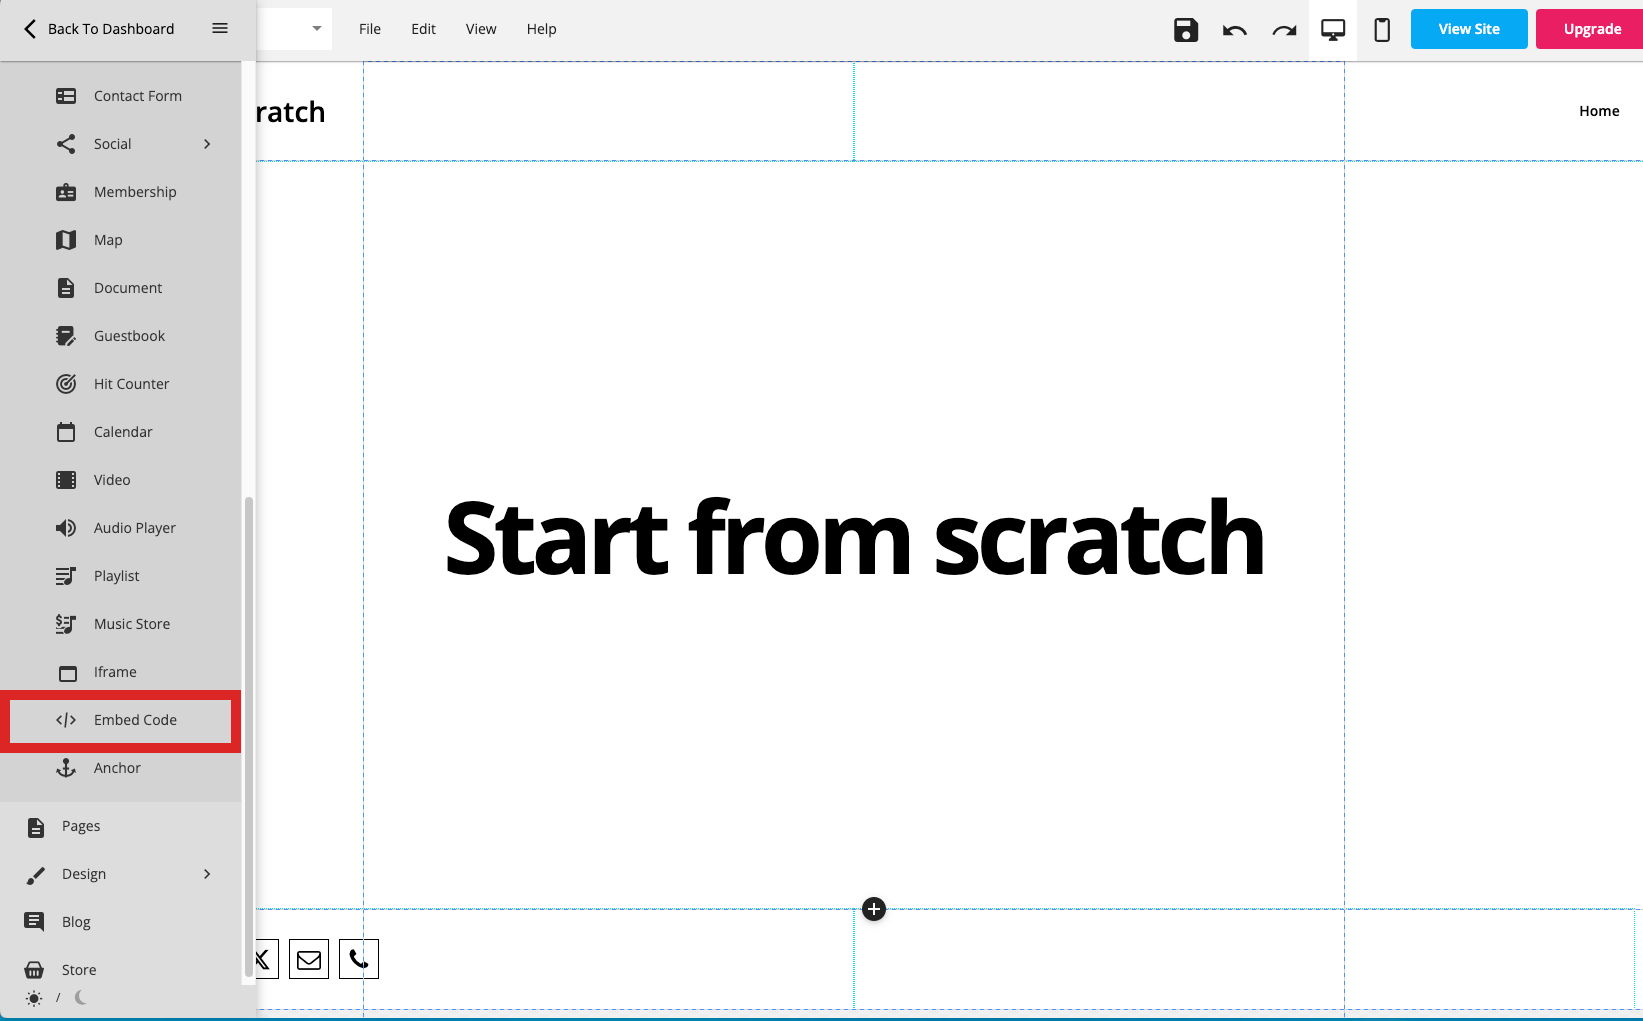Image resolution: width=1643 pixels, height=1021 pixels.
Task: Click the phone footer icon
Action: (x=359, y=959)
